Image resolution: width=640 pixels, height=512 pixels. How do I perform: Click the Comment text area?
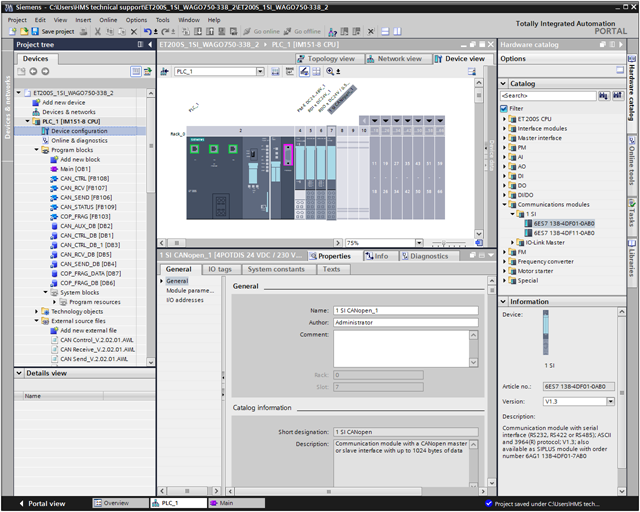click(x=401, y=349)
